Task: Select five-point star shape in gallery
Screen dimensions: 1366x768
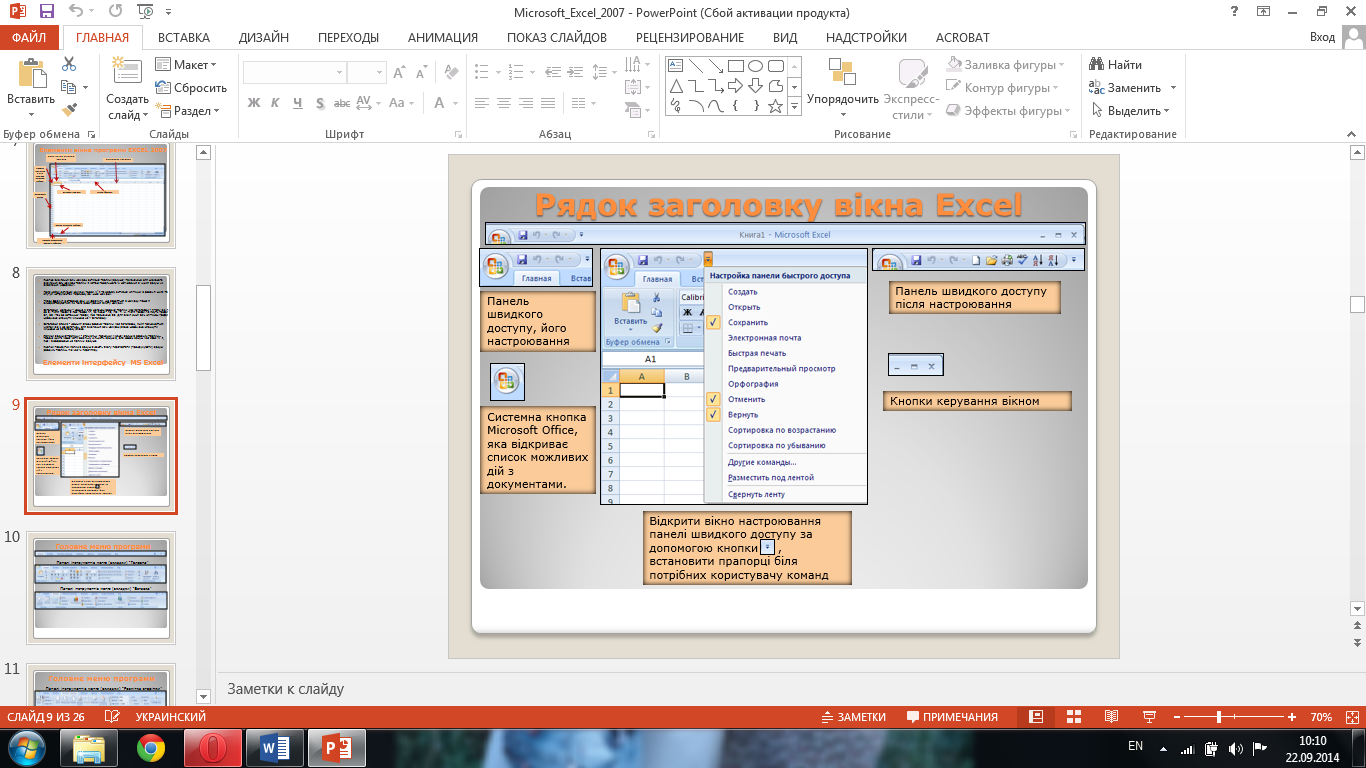Action: tap(775, 106)
